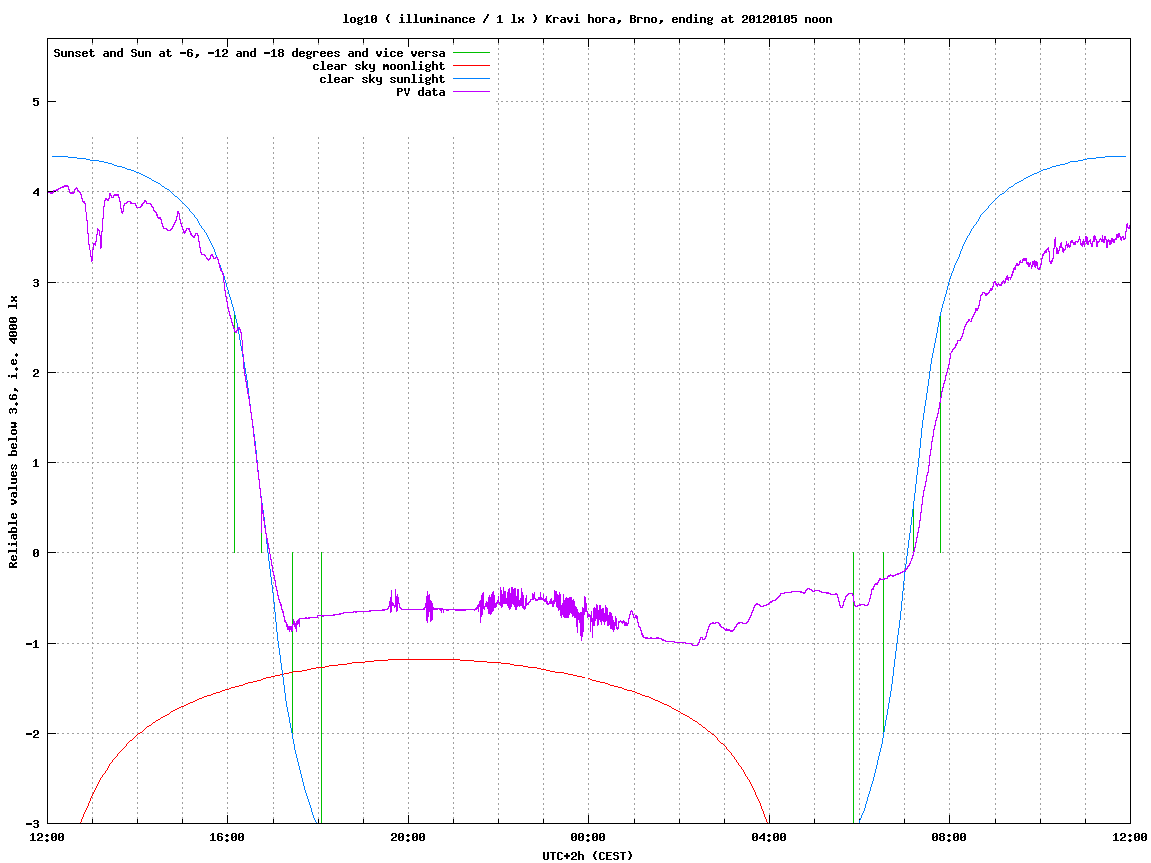Click the last green marker before 08:00
1151x863 pixels.
940,433
